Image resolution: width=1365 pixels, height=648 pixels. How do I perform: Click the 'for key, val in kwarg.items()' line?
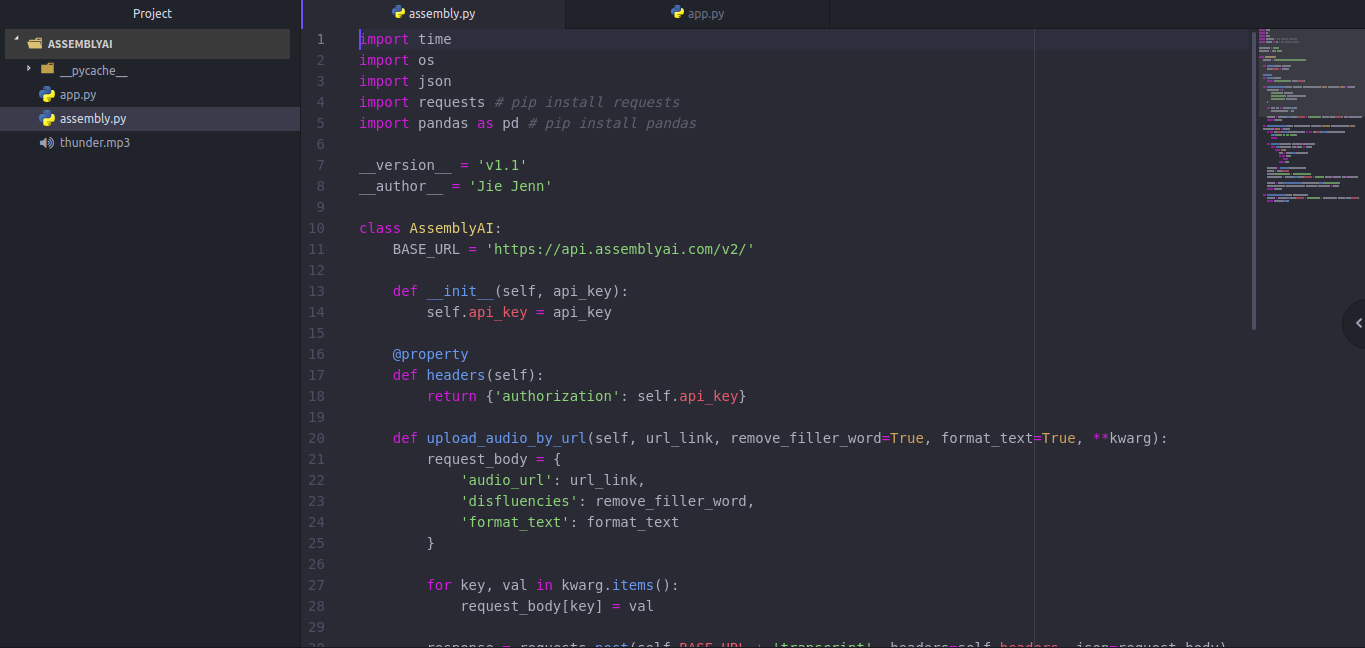point(553,585)
